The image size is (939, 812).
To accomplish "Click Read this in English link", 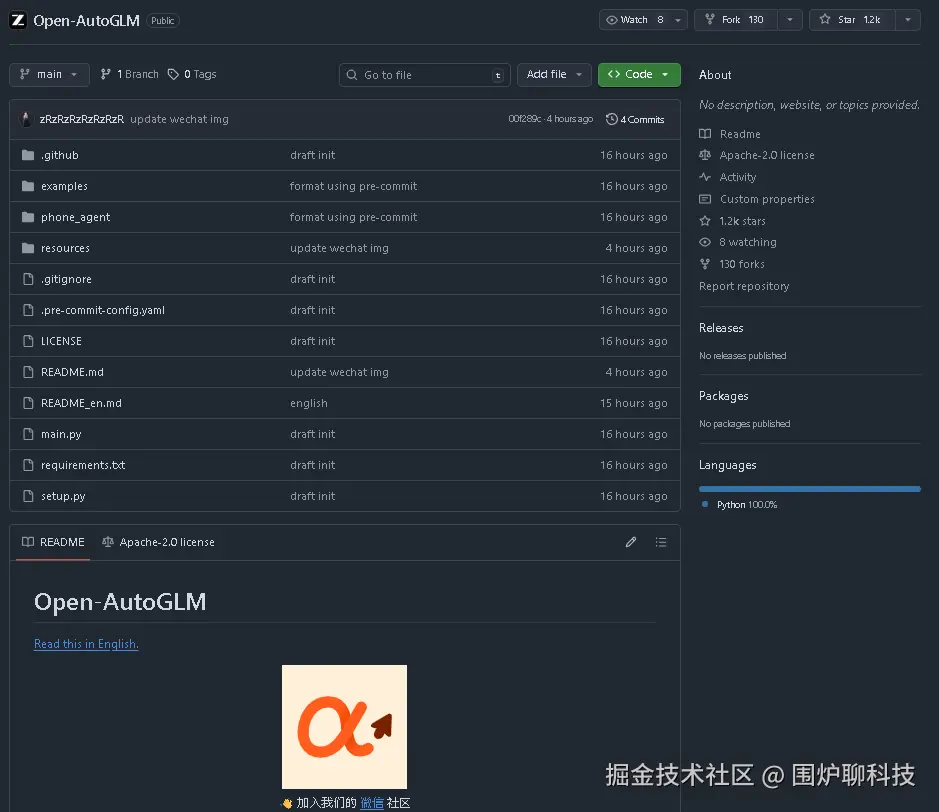I will (86, 644).
